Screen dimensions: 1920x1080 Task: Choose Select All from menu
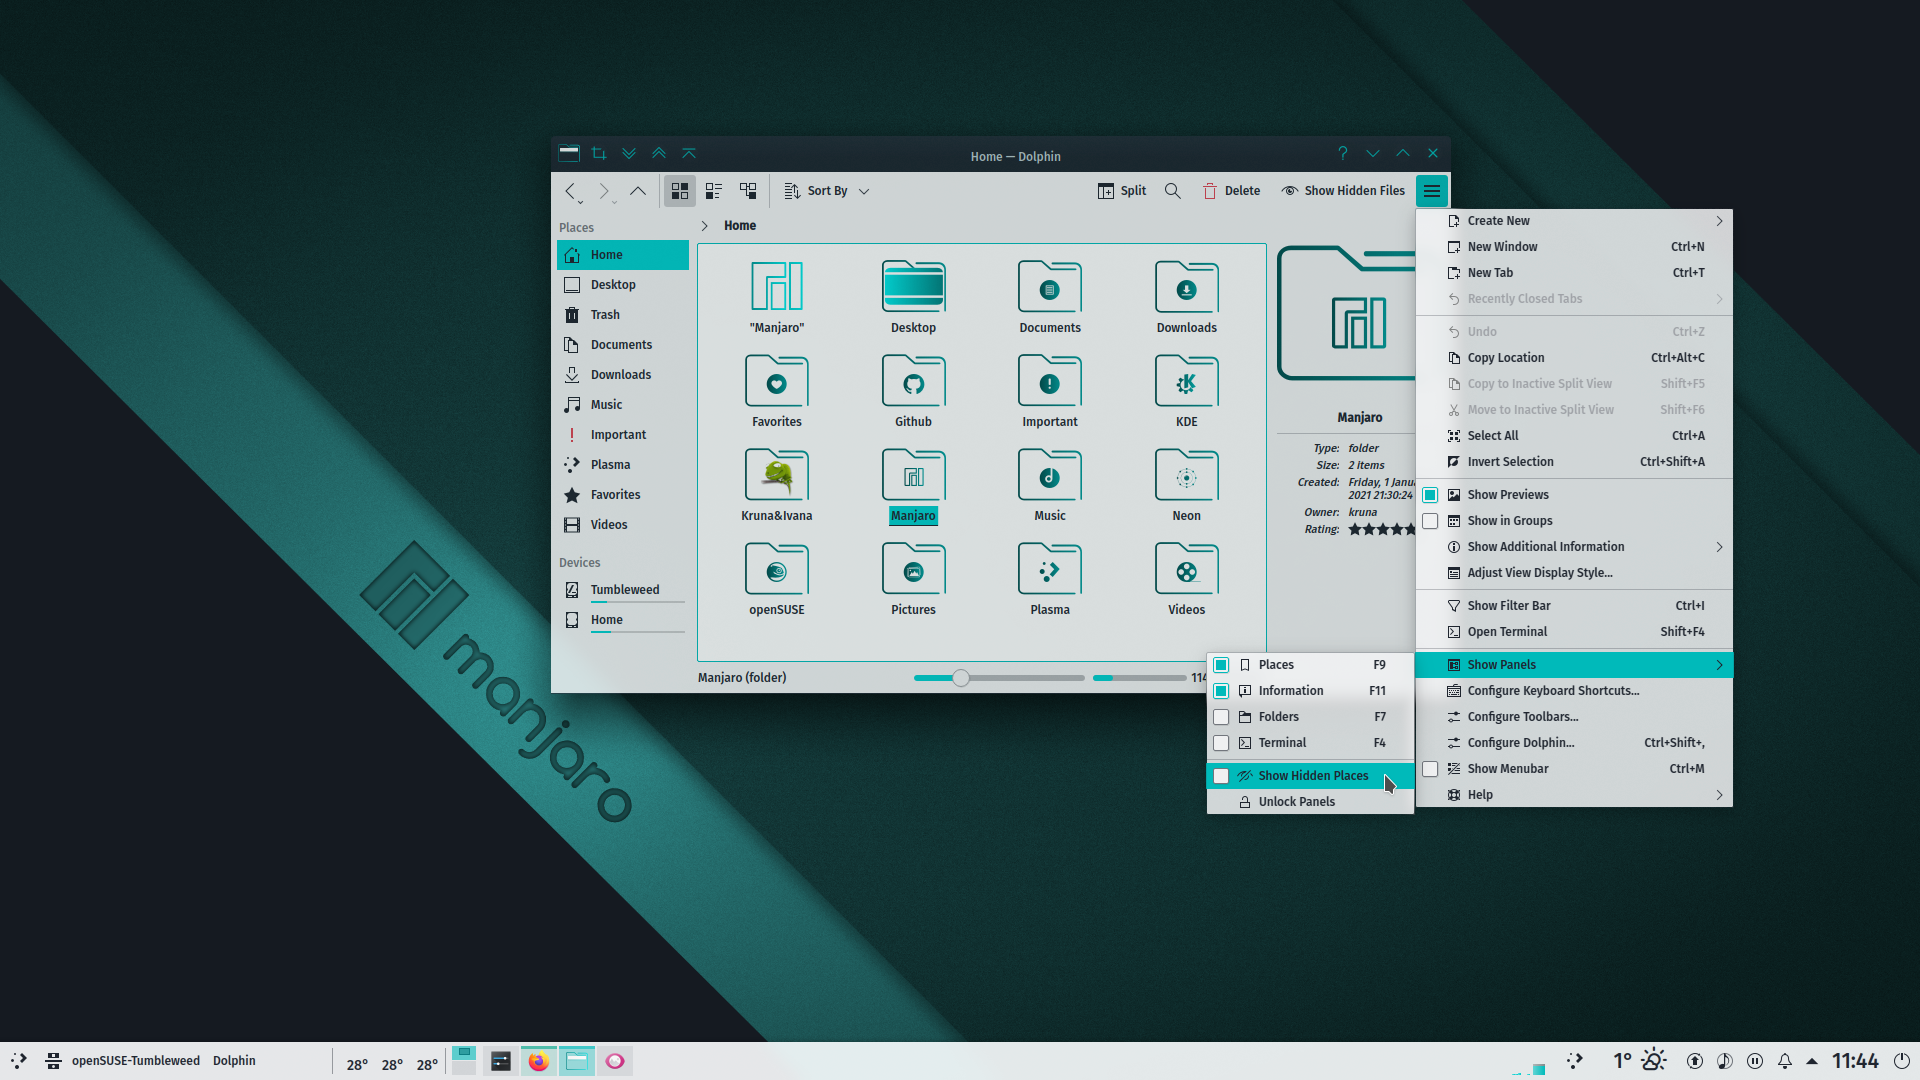[x=1574, y=436]
